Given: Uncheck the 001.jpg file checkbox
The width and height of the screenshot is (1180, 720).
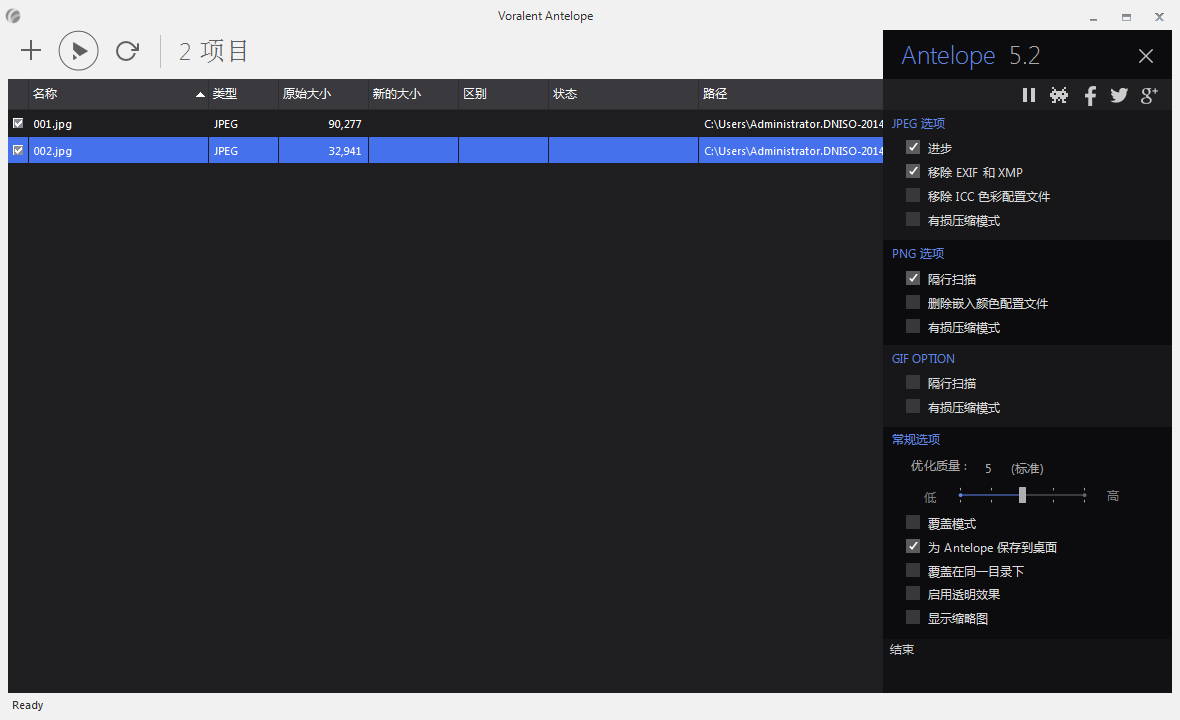Looking at the screenshot, I should click(18, 123).
